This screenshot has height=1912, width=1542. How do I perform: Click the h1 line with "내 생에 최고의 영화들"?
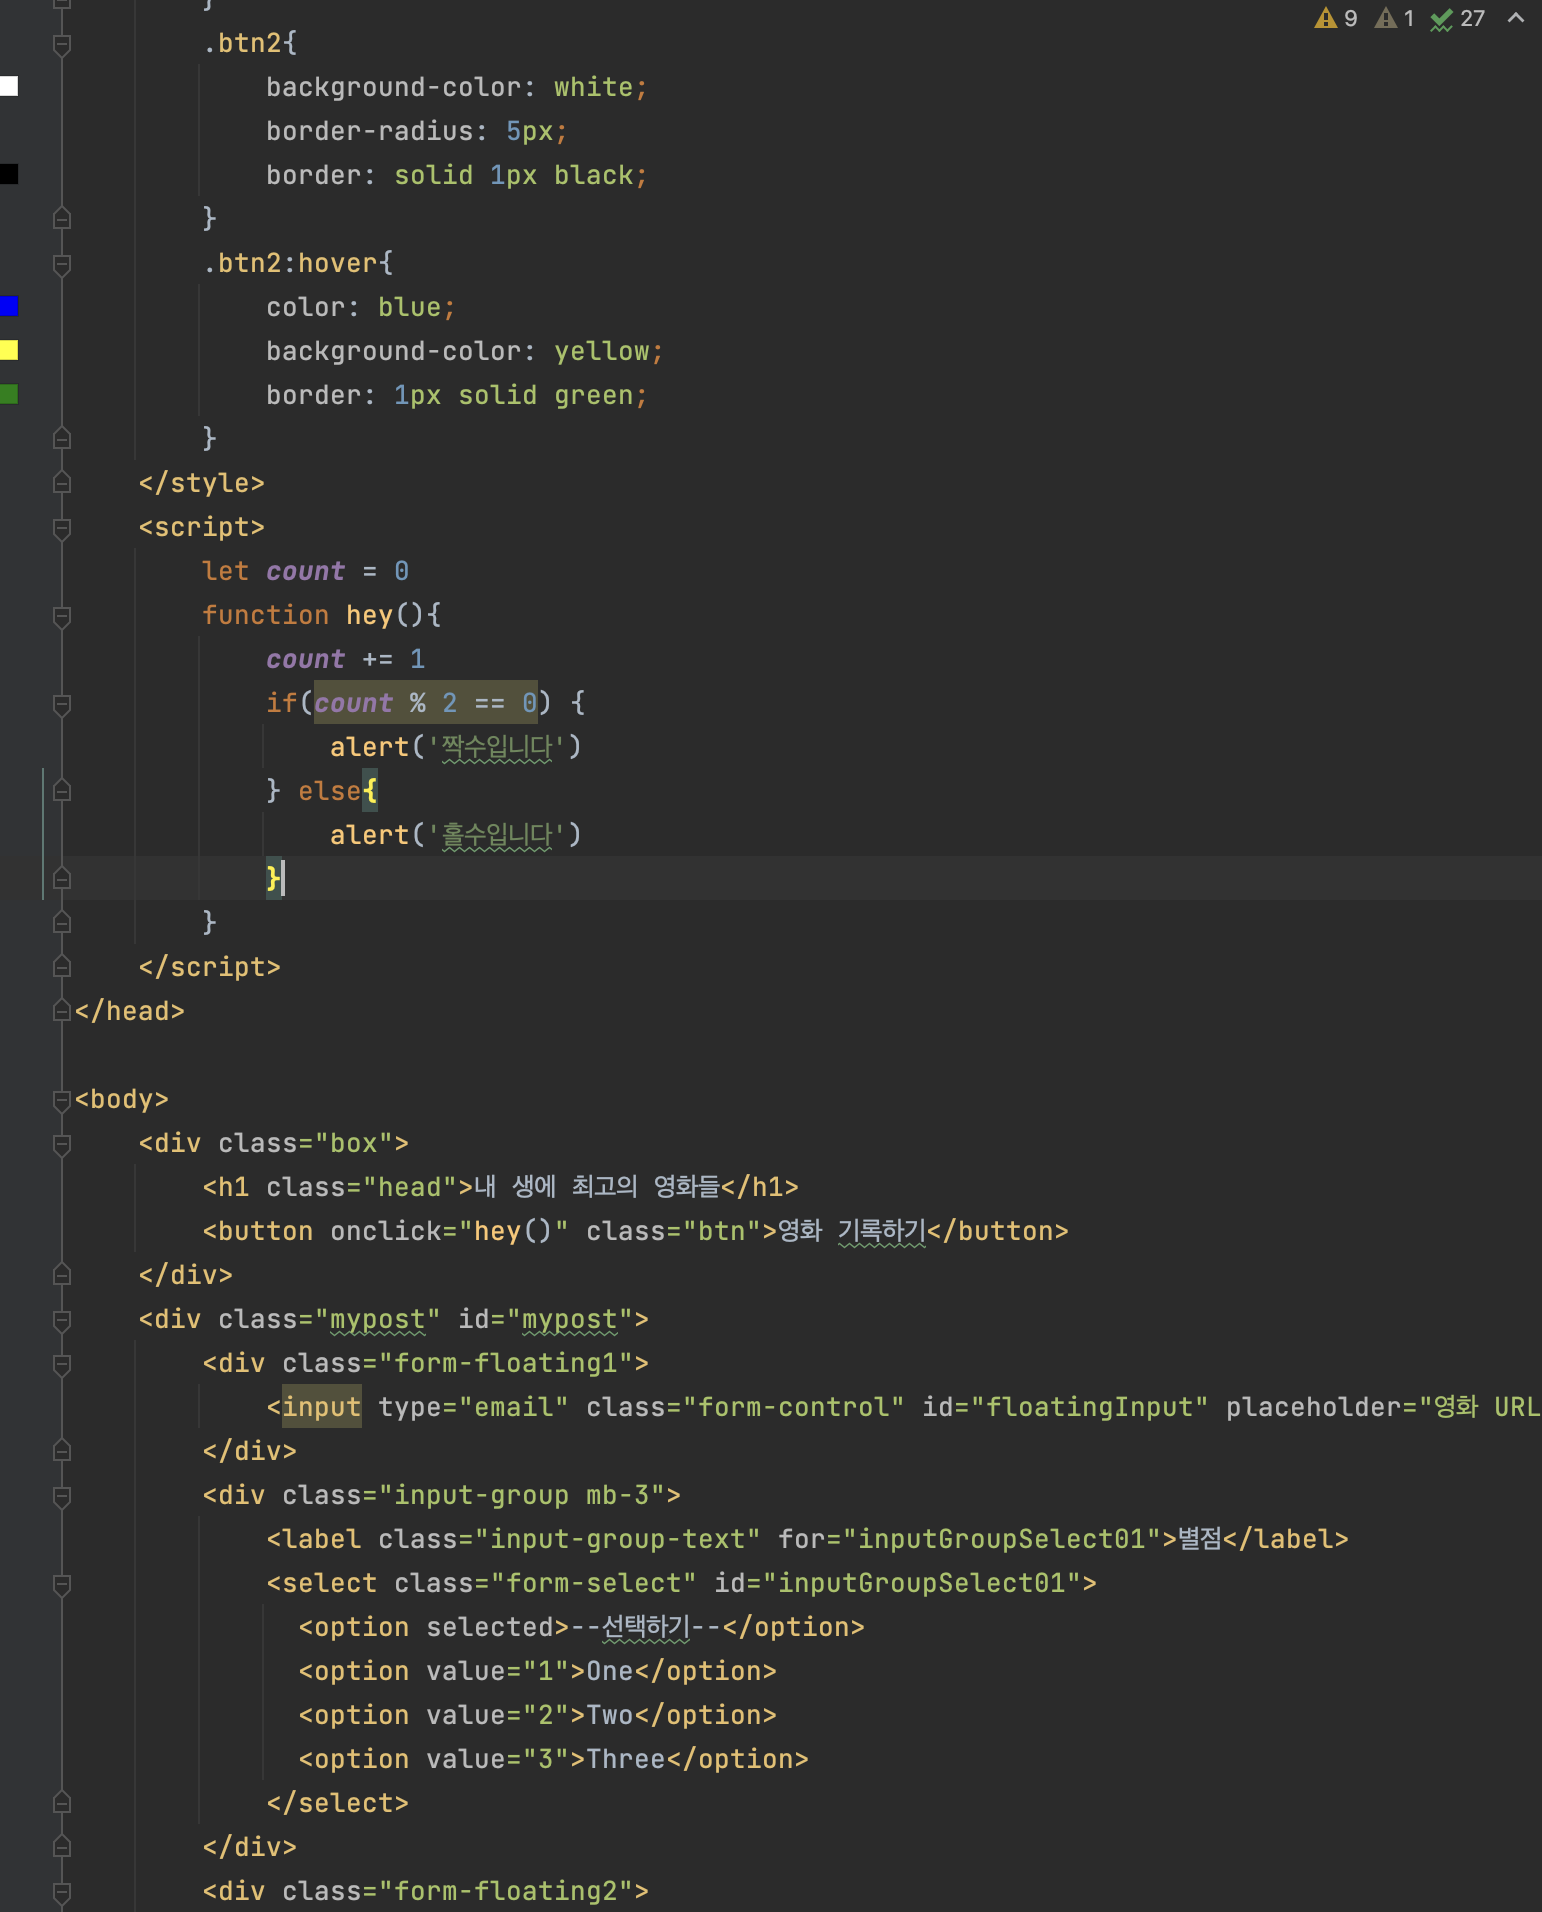pyautogui.click(x=500, y=1187)
